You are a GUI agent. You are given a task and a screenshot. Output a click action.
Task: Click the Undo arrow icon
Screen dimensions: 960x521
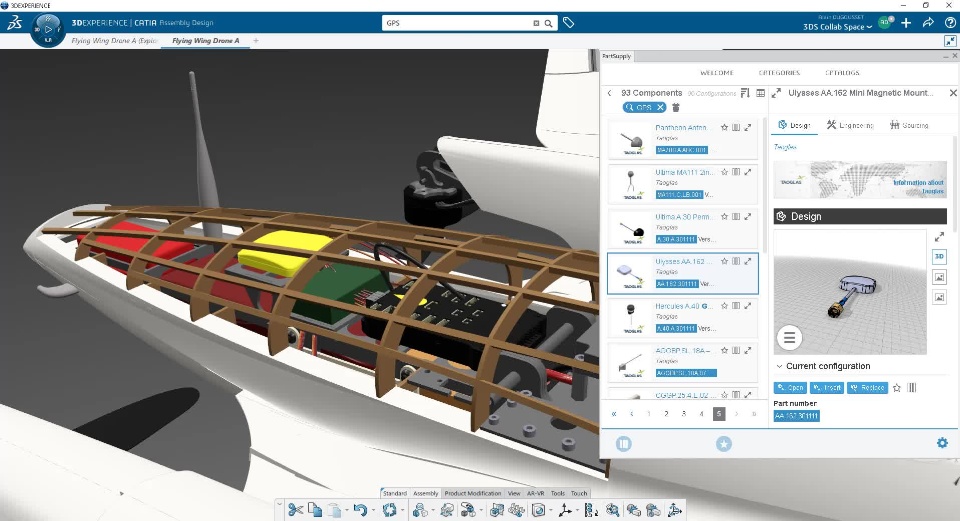[360, 509]
